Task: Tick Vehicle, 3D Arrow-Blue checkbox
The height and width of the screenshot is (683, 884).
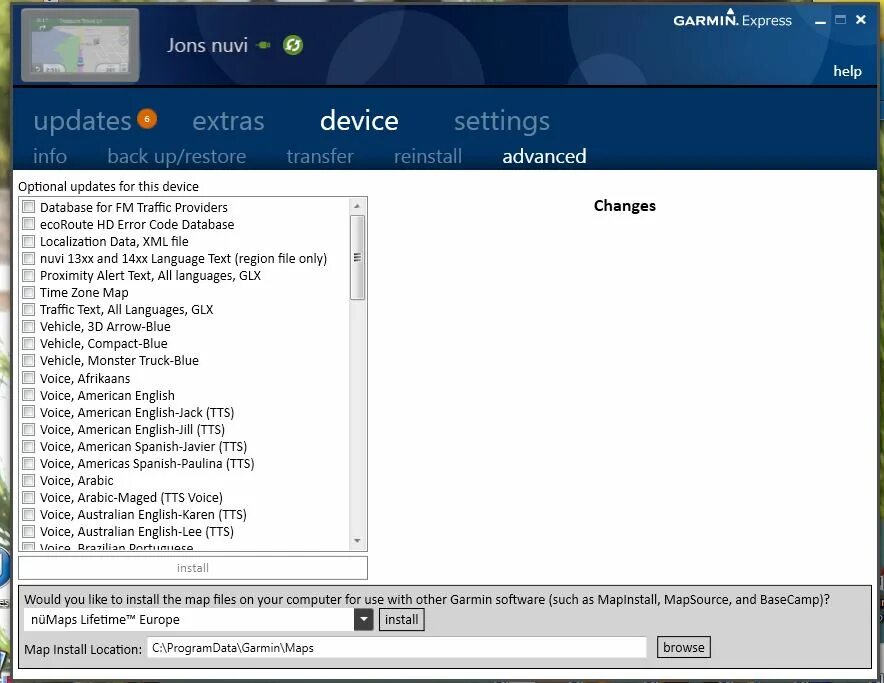Action: point(29,326)
